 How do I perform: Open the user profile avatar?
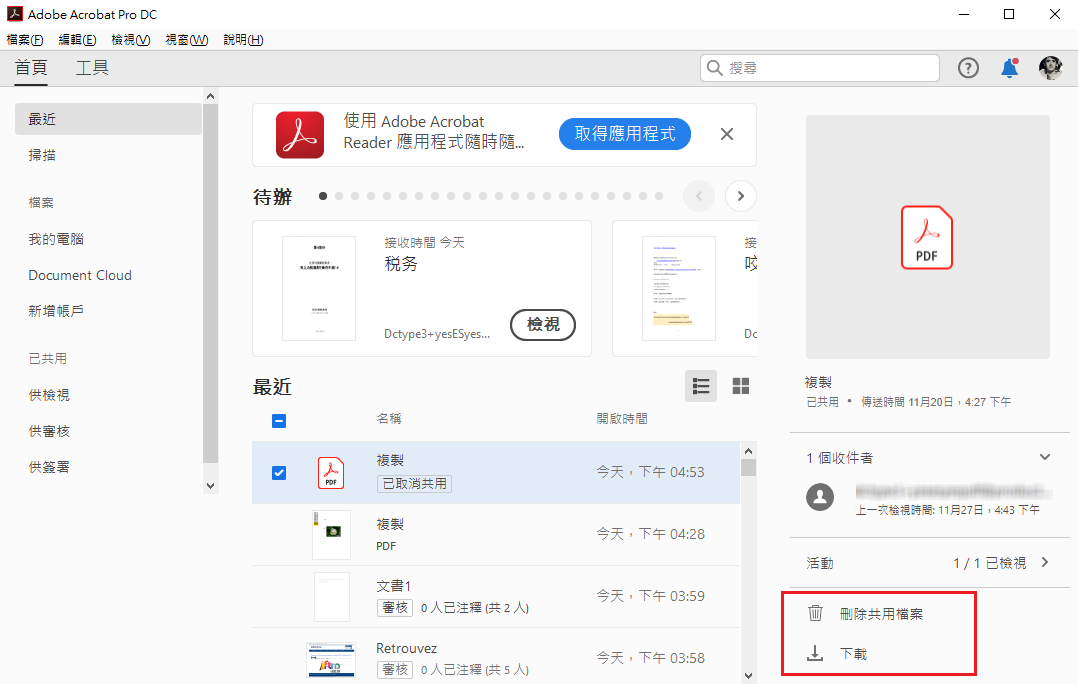(x=1050, y=68)
